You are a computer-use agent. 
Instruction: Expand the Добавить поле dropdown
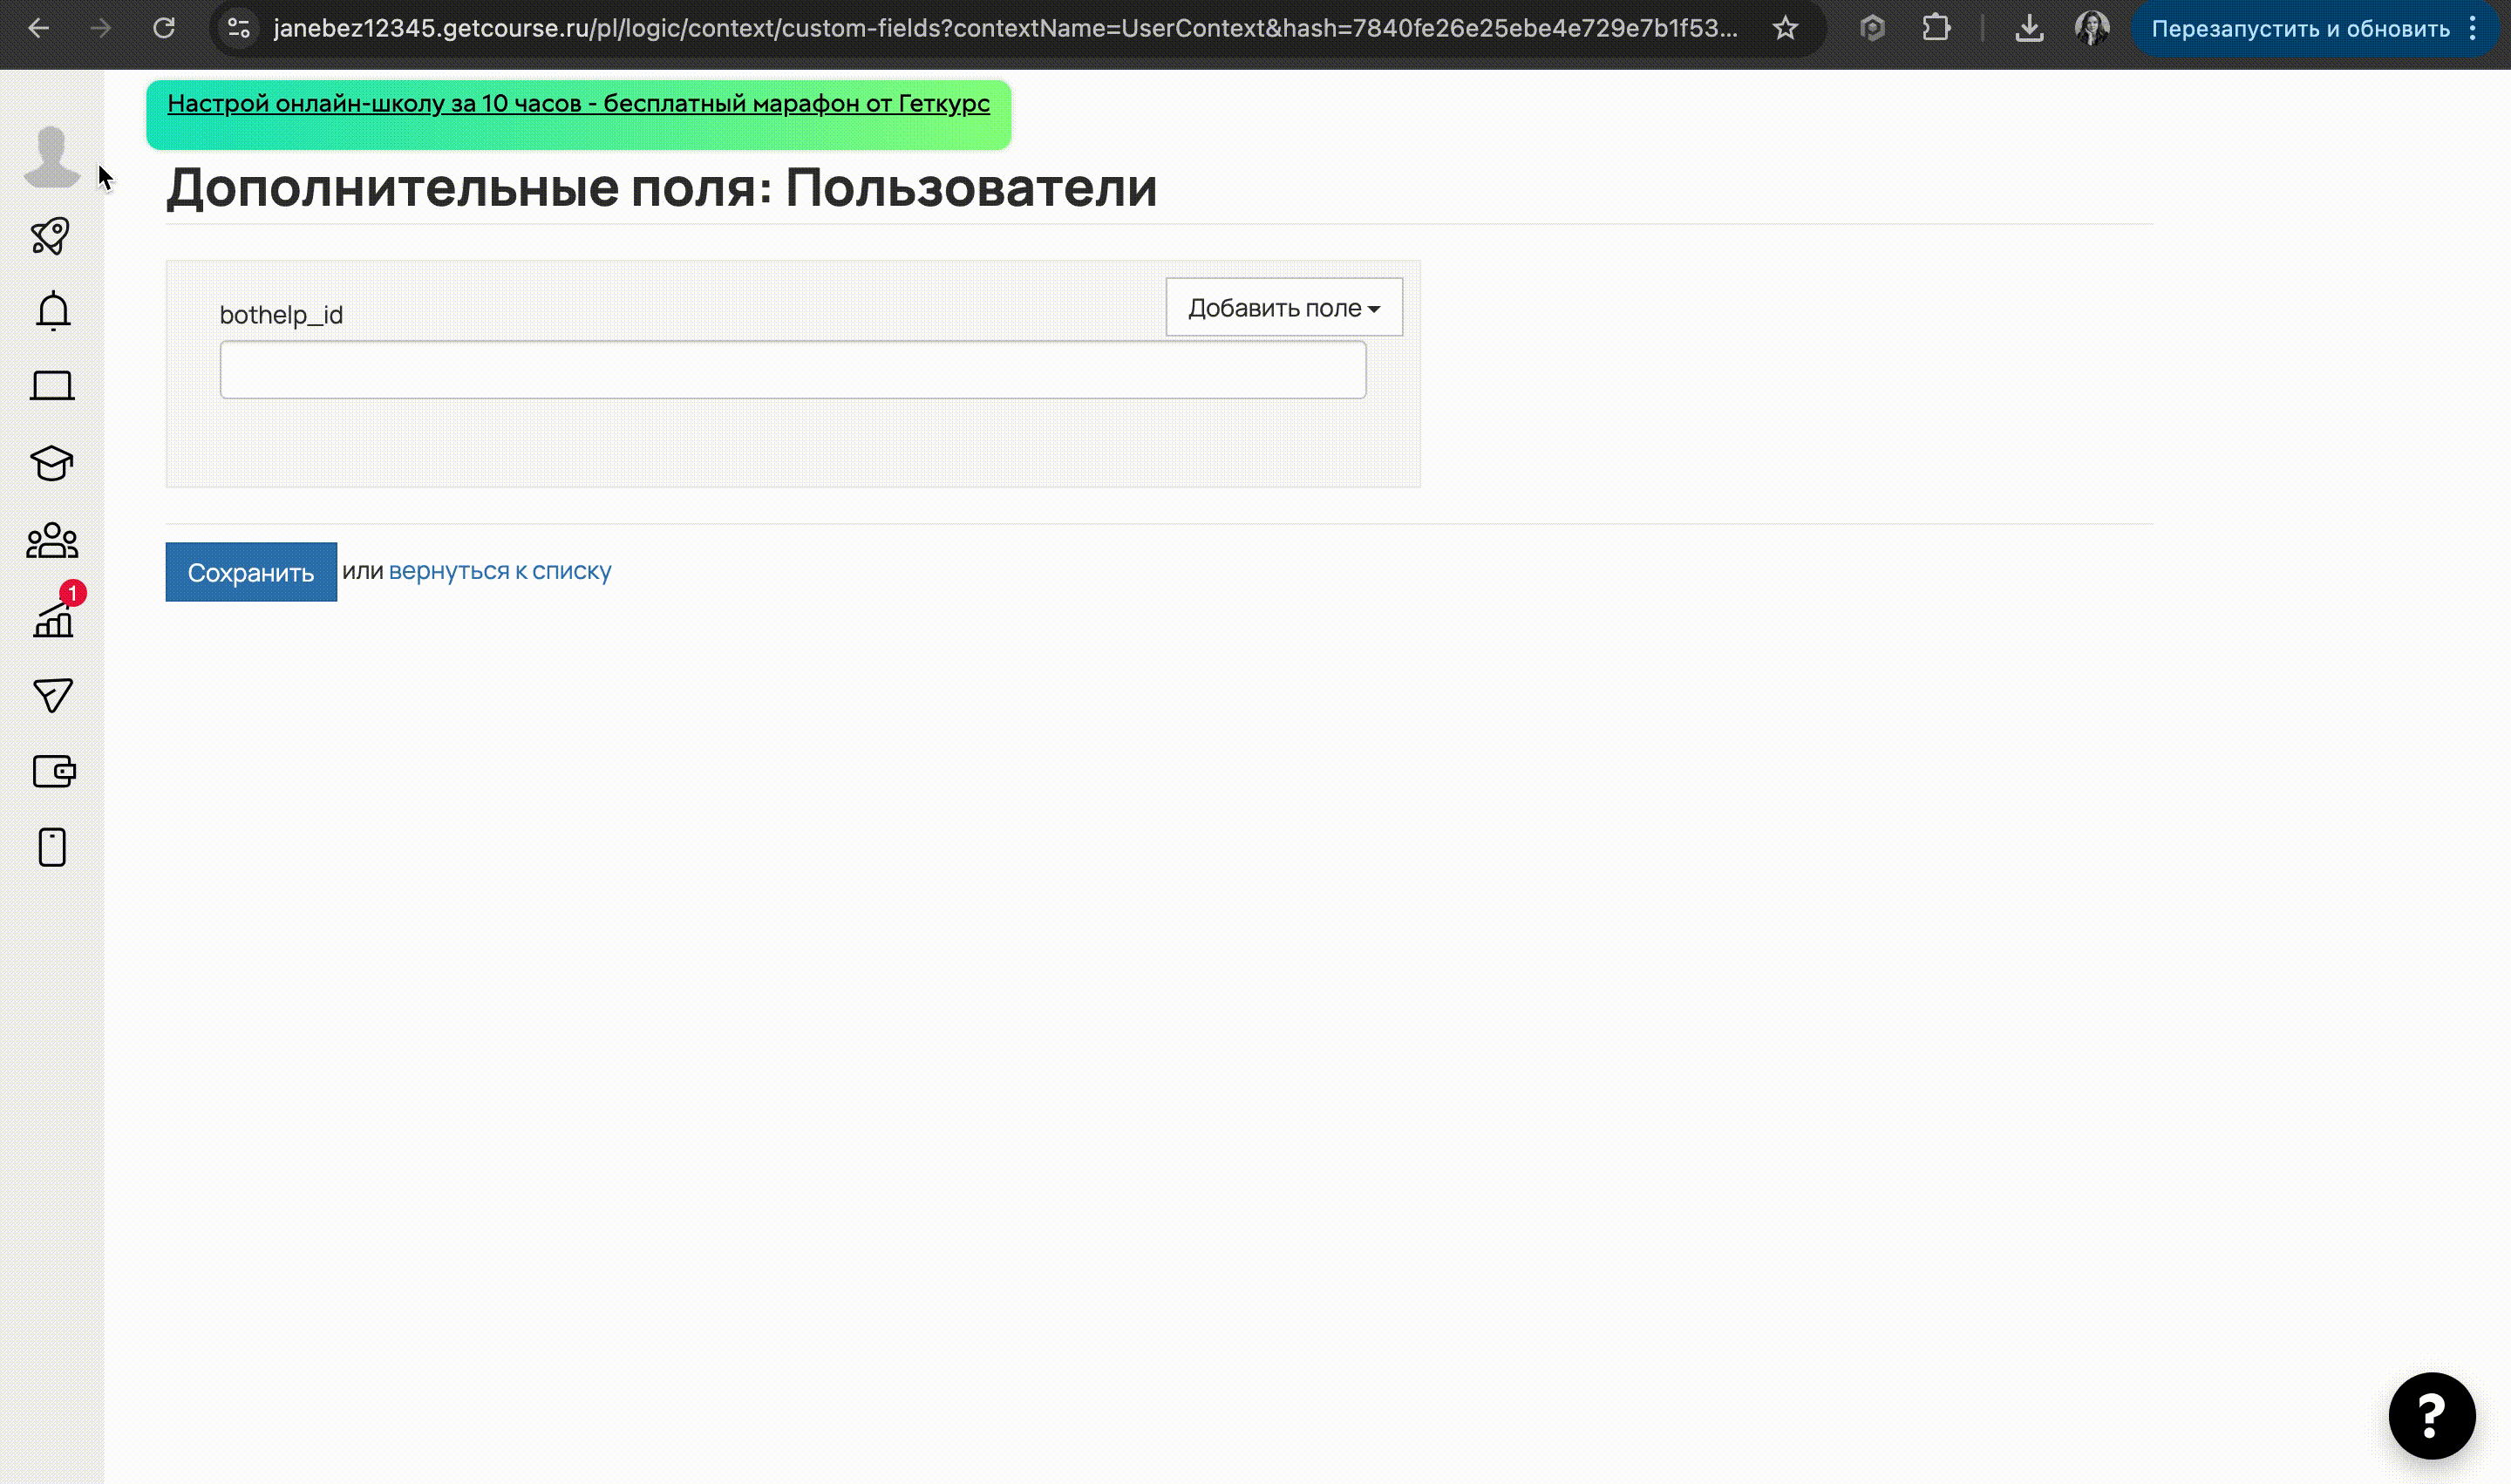click(1283, 308)
